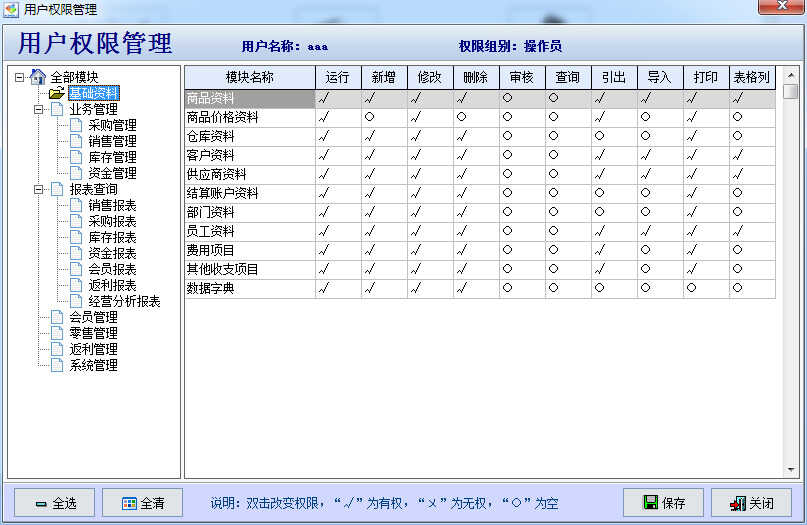Click the grid scrollbar up arrow
The height and width of the screenshot is (525, 807).
click(791, 75)
